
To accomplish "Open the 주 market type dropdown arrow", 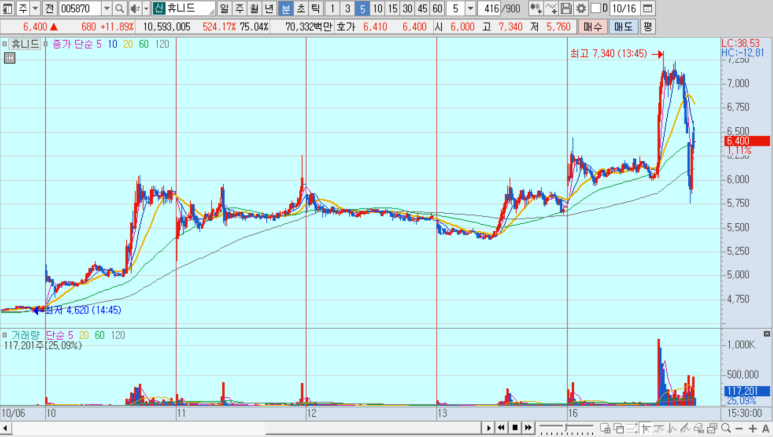I will click(35, 8).
